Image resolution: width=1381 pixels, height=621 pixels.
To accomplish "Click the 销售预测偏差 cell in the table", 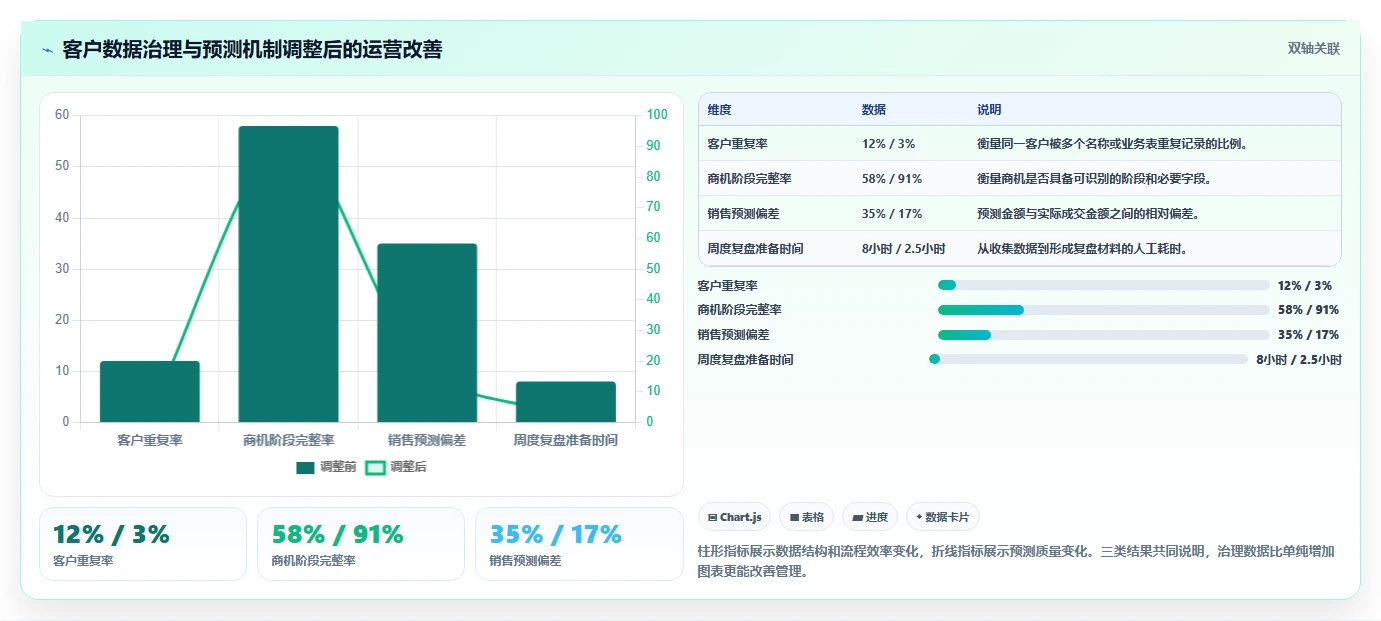I will point(743,214).
